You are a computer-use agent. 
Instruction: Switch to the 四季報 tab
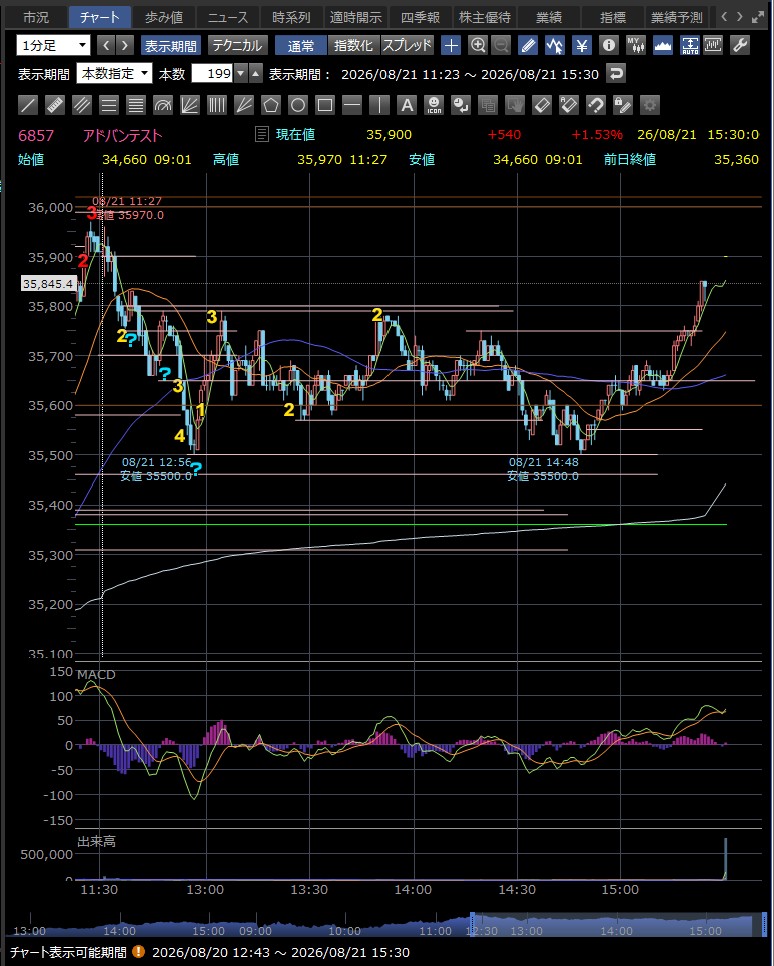coord(420,18)
